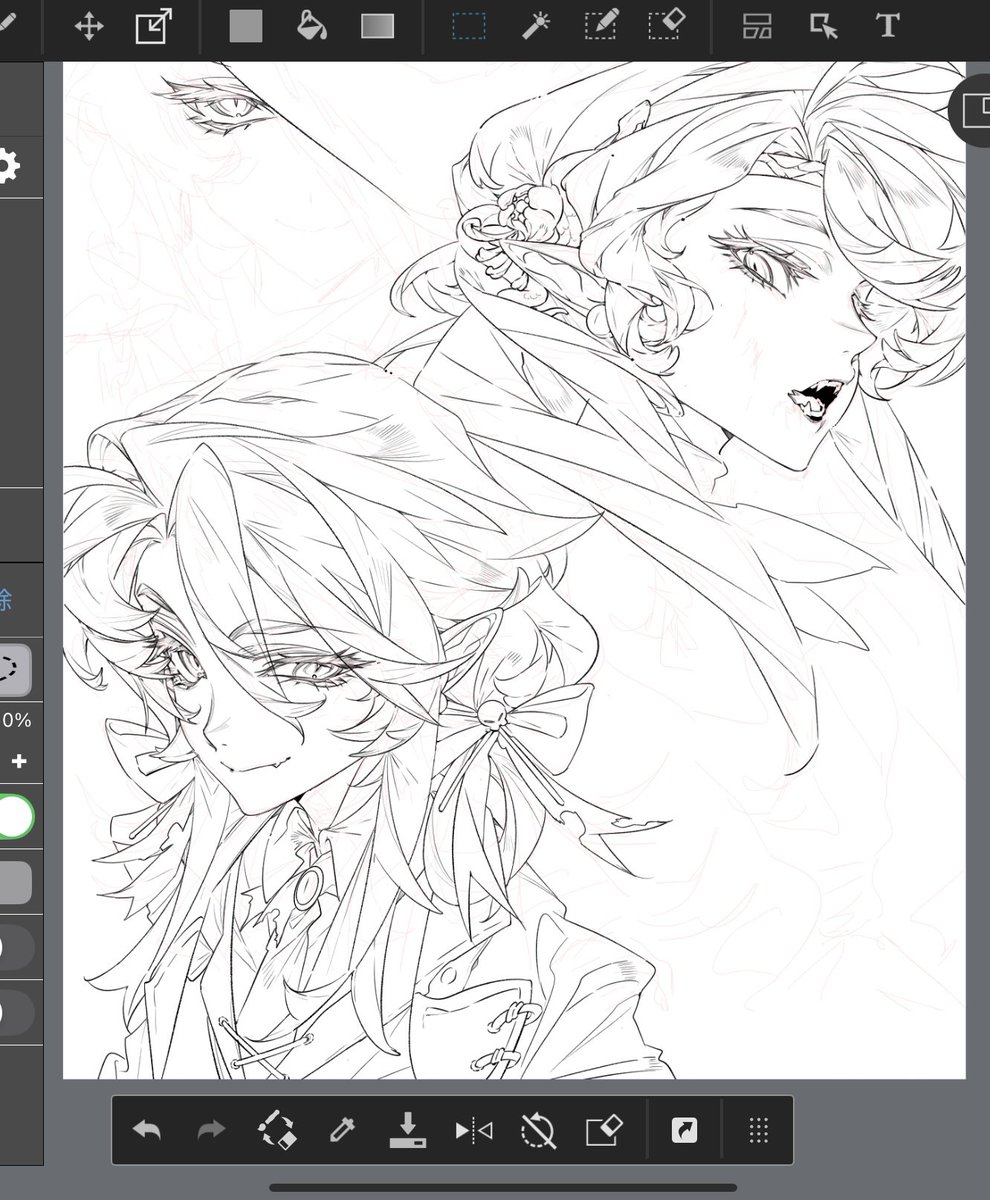Image resolution: width=990 pixels, height=1200 pixels.
Task: Reset the canvas rotation
Action: click(x=538, y=1131)
